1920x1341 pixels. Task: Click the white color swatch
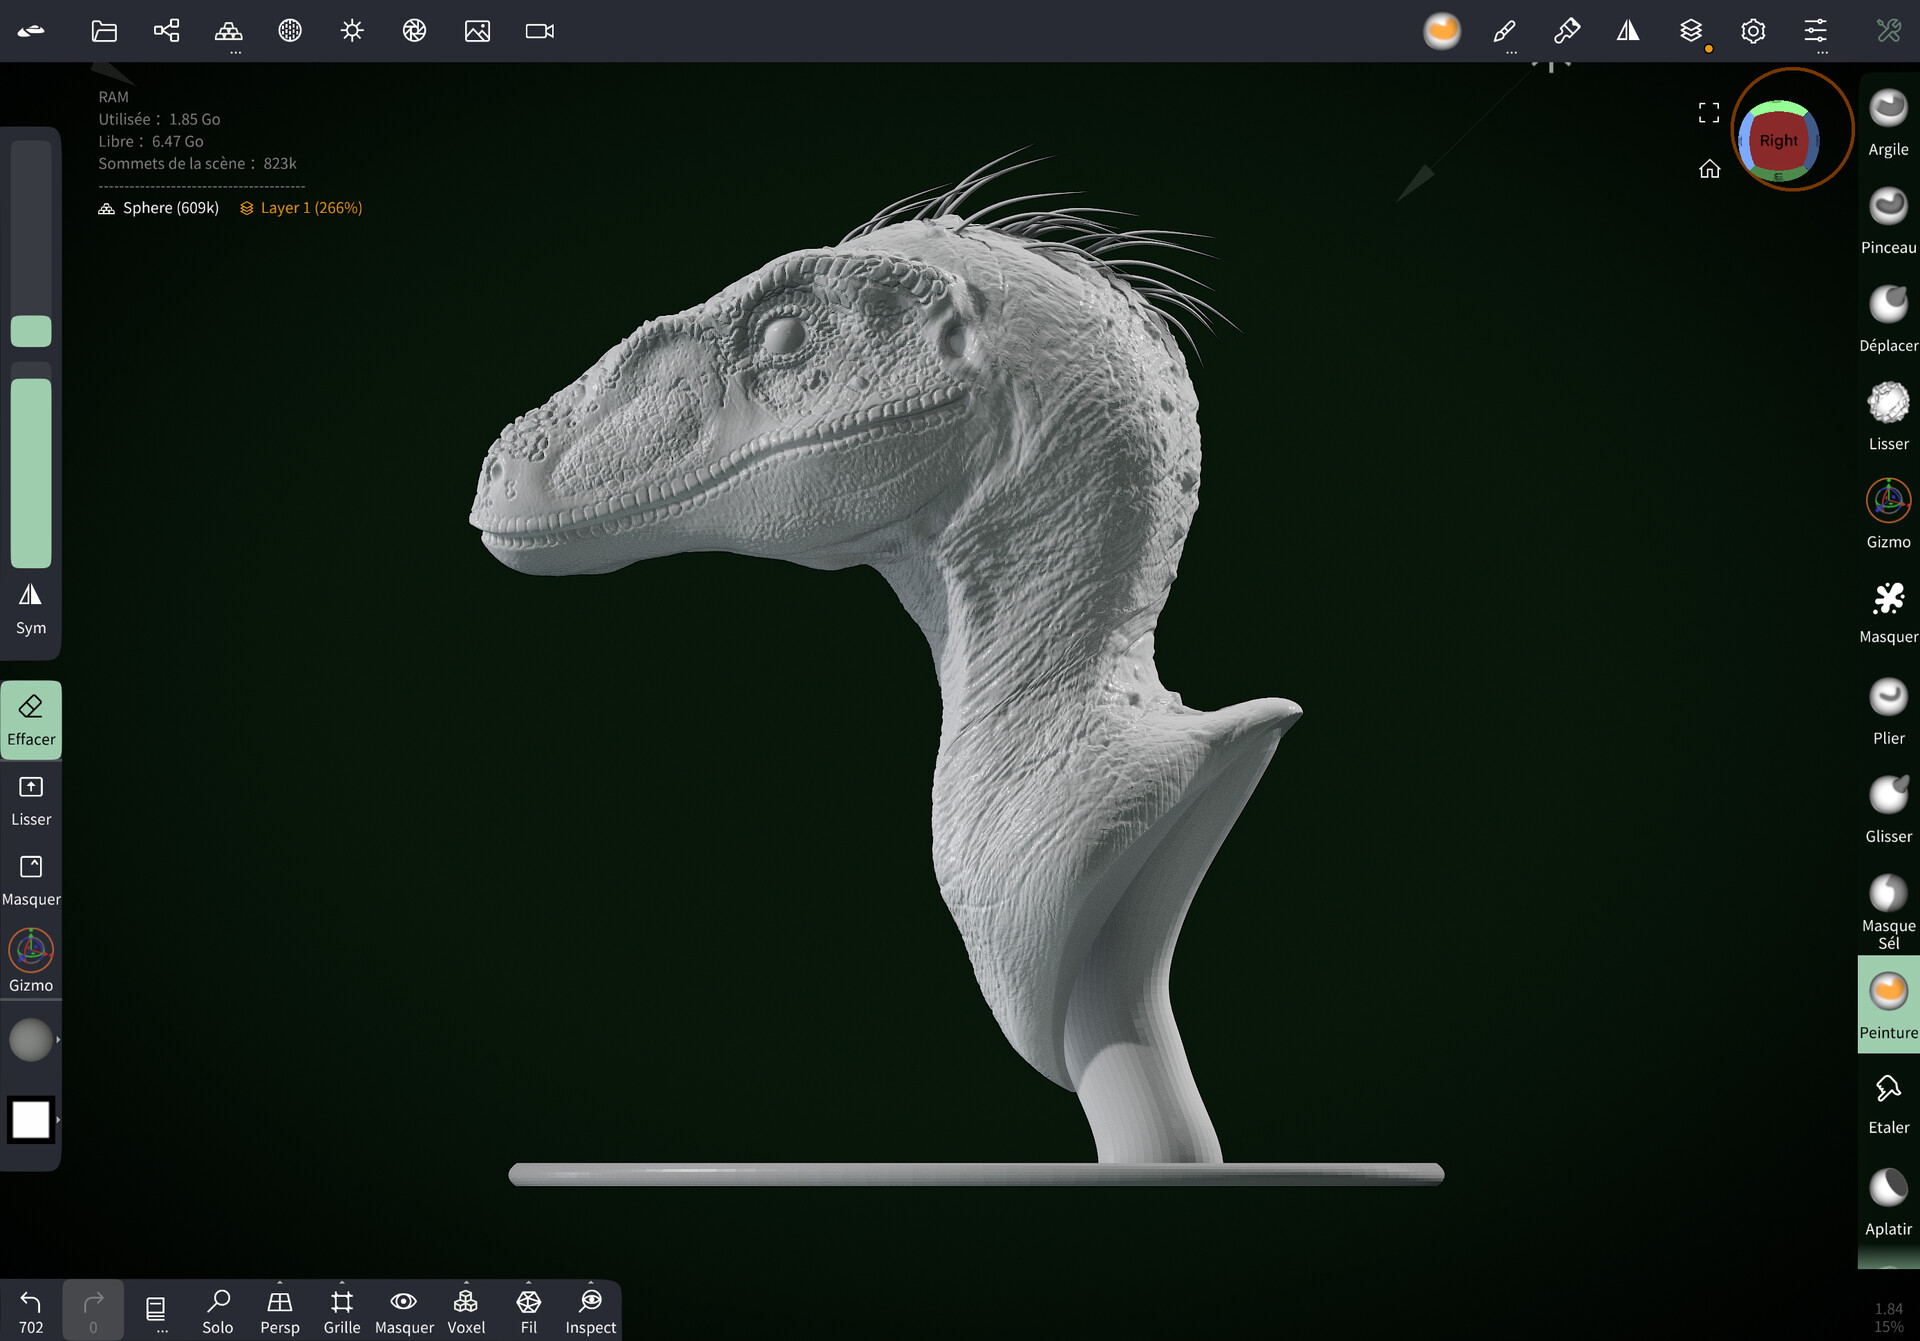pos(31,1119)
